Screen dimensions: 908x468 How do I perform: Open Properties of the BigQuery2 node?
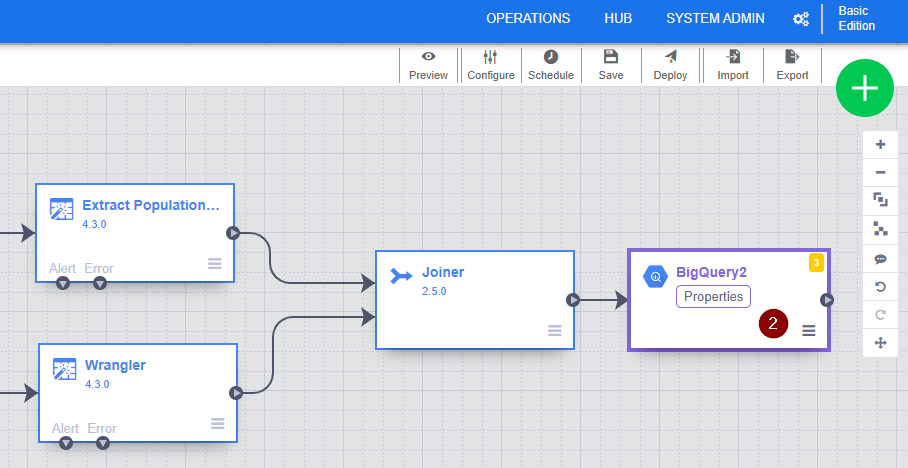pyautogui.click(x=713, y=296)
